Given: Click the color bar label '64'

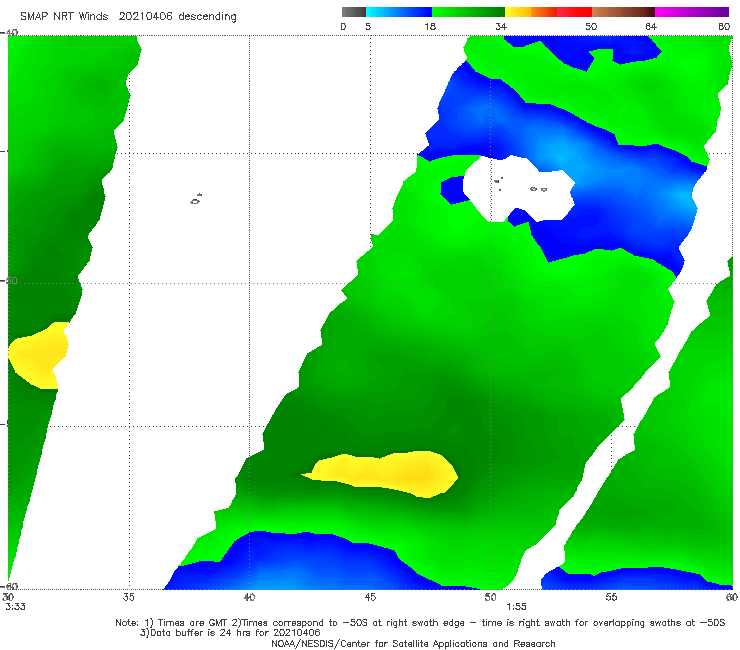Looking at the screenshot, I should pyautogui.click(x=651, y=26).
